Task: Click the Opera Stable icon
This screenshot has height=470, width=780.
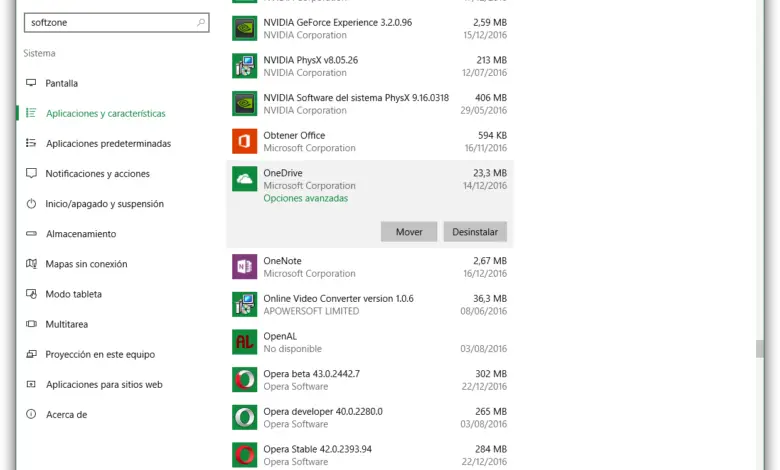Action: point(244,455)
